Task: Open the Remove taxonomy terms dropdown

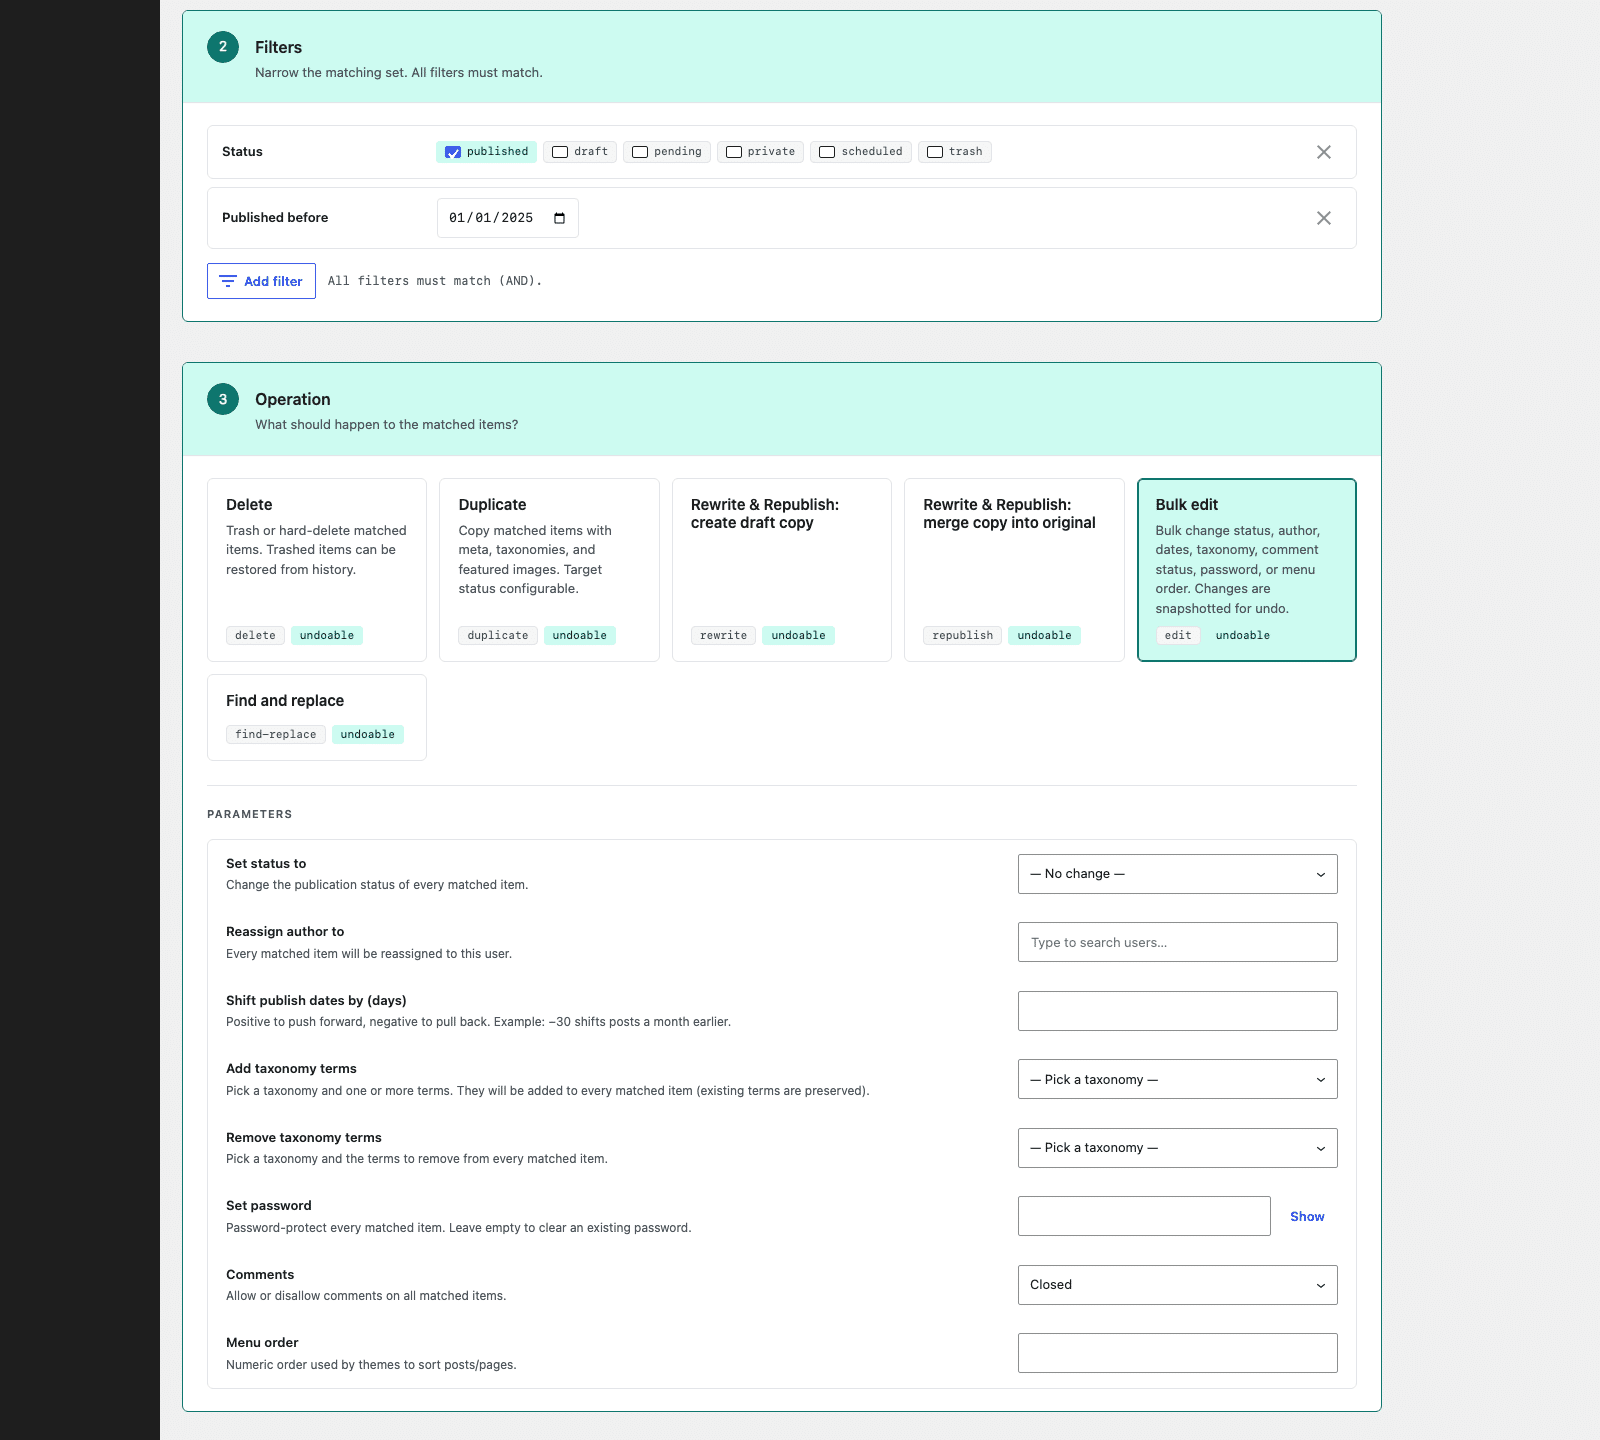Action: [x=1178, y=1148]
